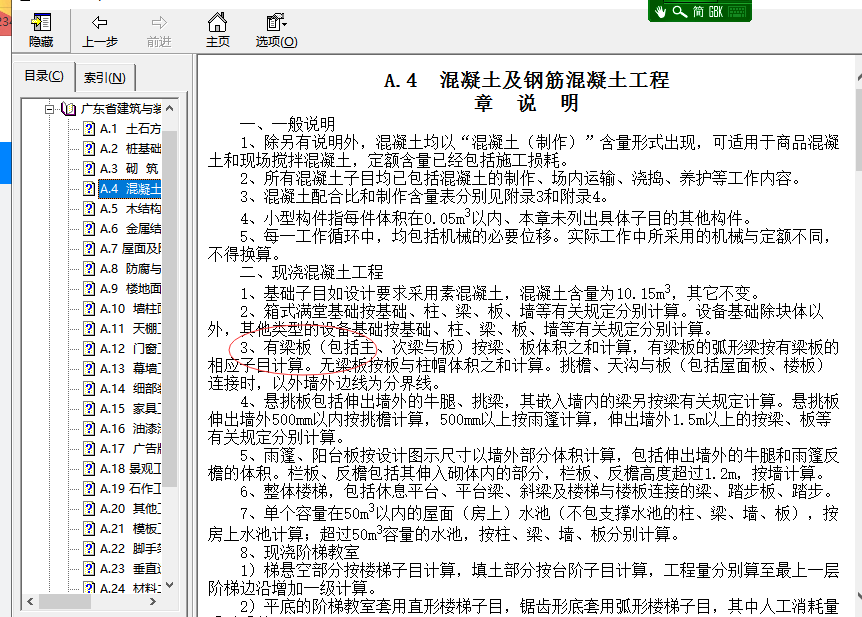Open topic A.16 油漆

pyautogui.click(x=130, y=428)
